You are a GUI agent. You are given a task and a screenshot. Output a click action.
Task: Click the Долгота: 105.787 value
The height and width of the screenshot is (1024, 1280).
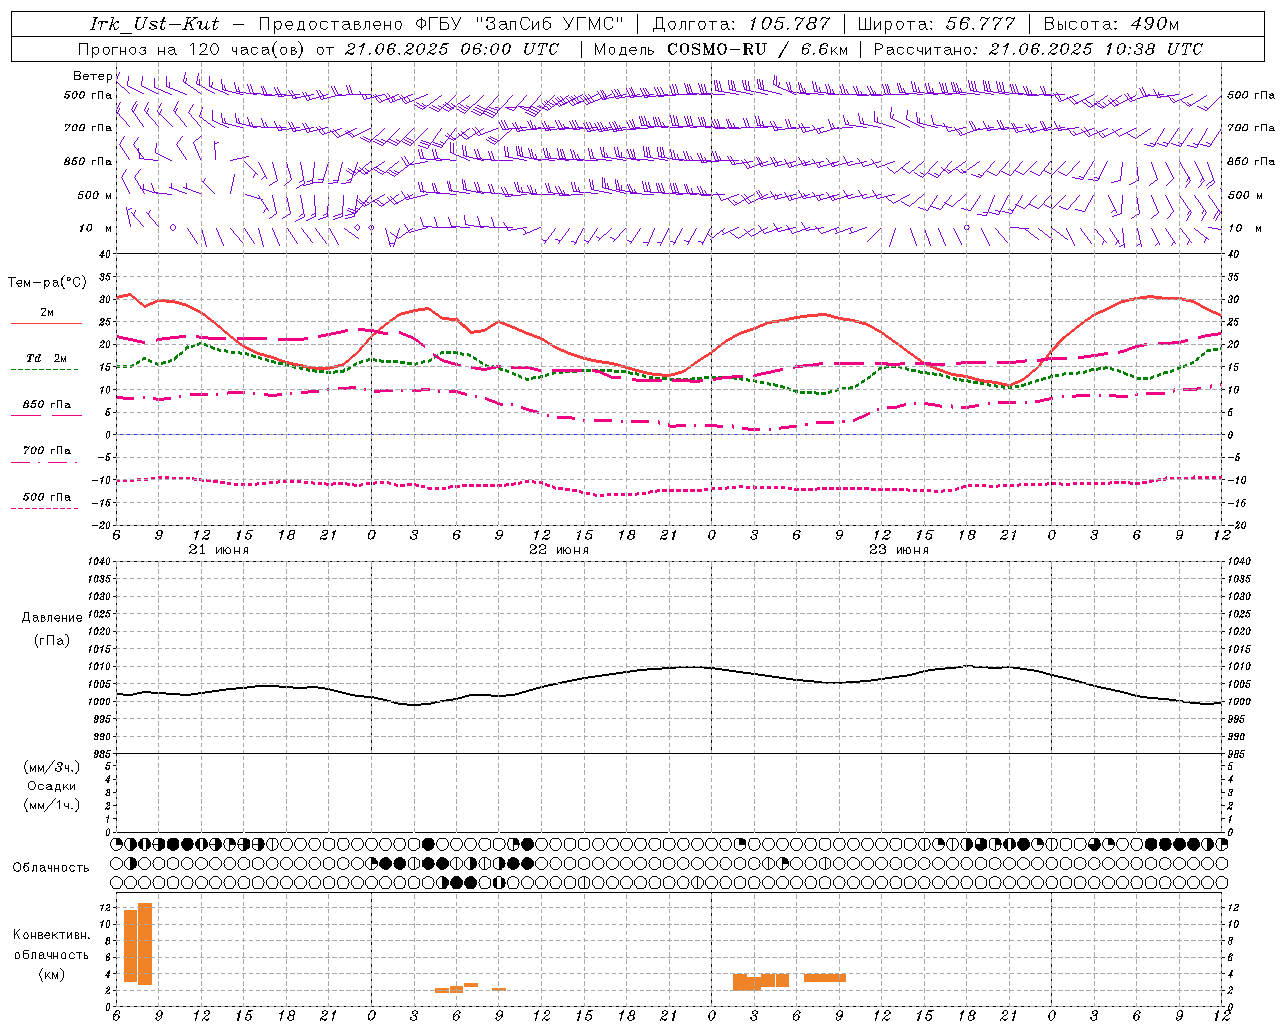click(x=741, y=24)
